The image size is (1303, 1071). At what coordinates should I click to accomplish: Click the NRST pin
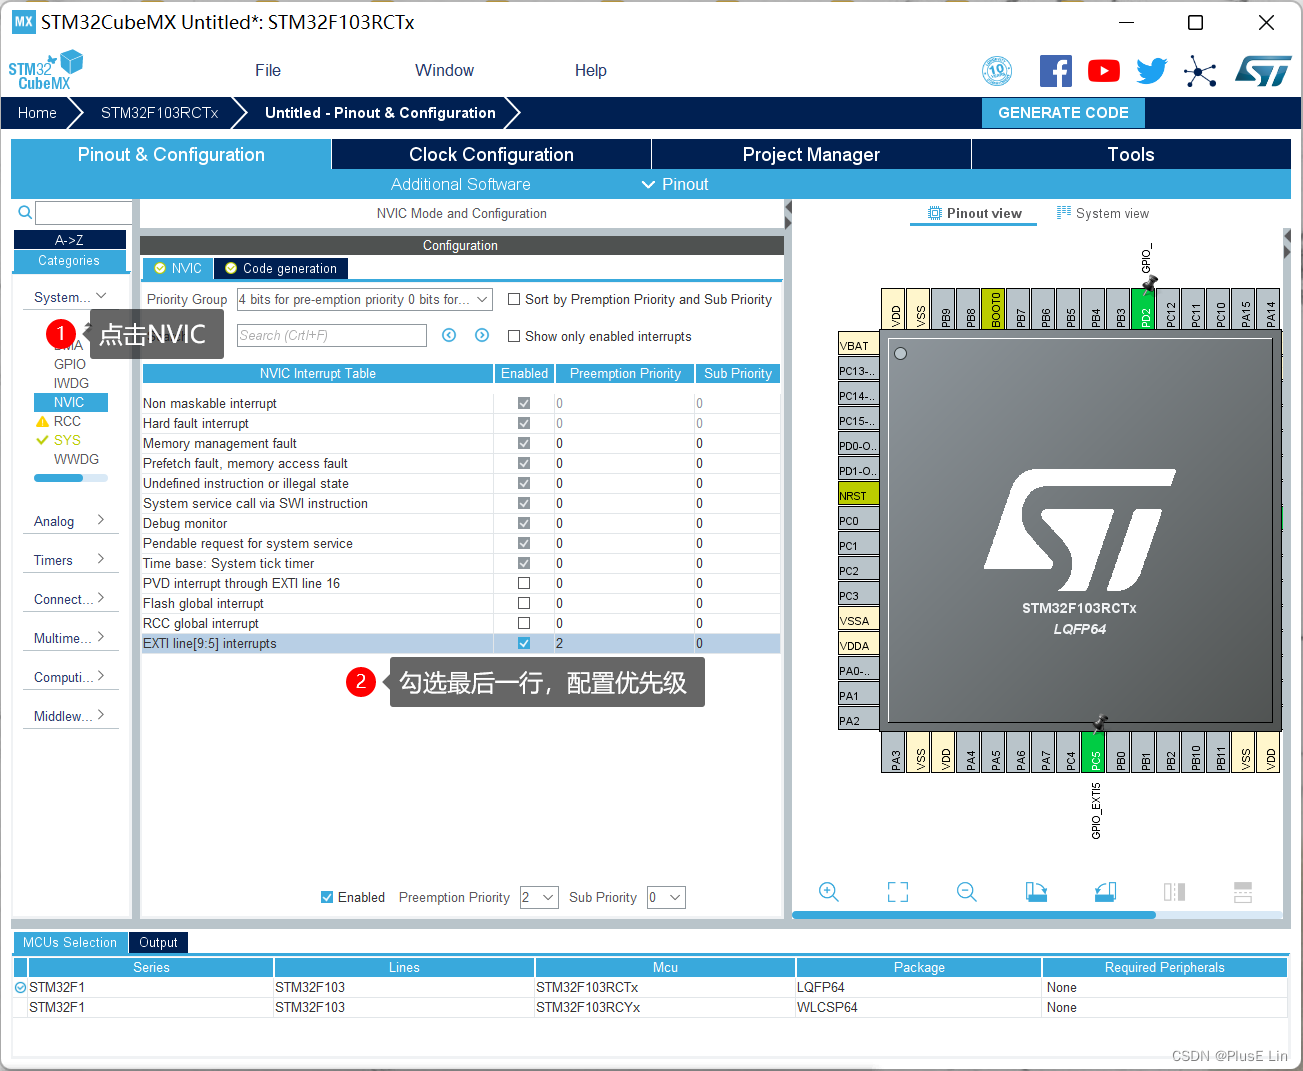(x=858, y=494)
